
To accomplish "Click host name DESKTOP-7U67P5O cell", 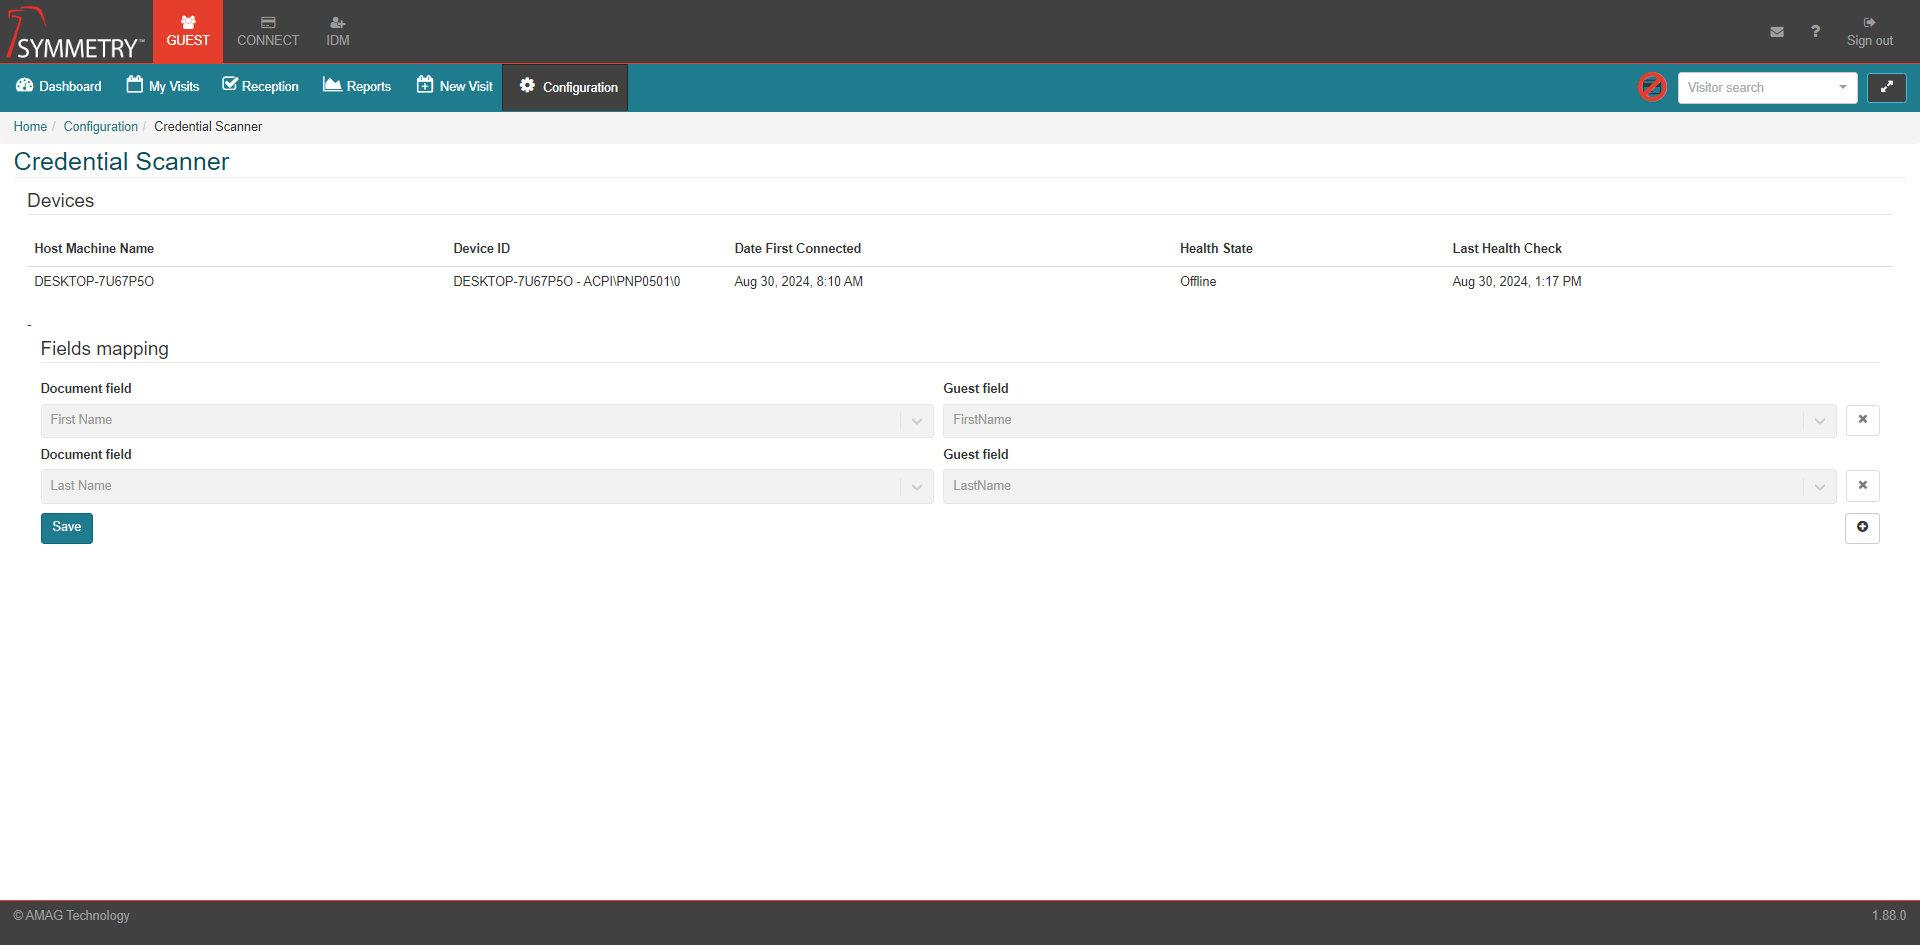I will [x=94, y=282].
